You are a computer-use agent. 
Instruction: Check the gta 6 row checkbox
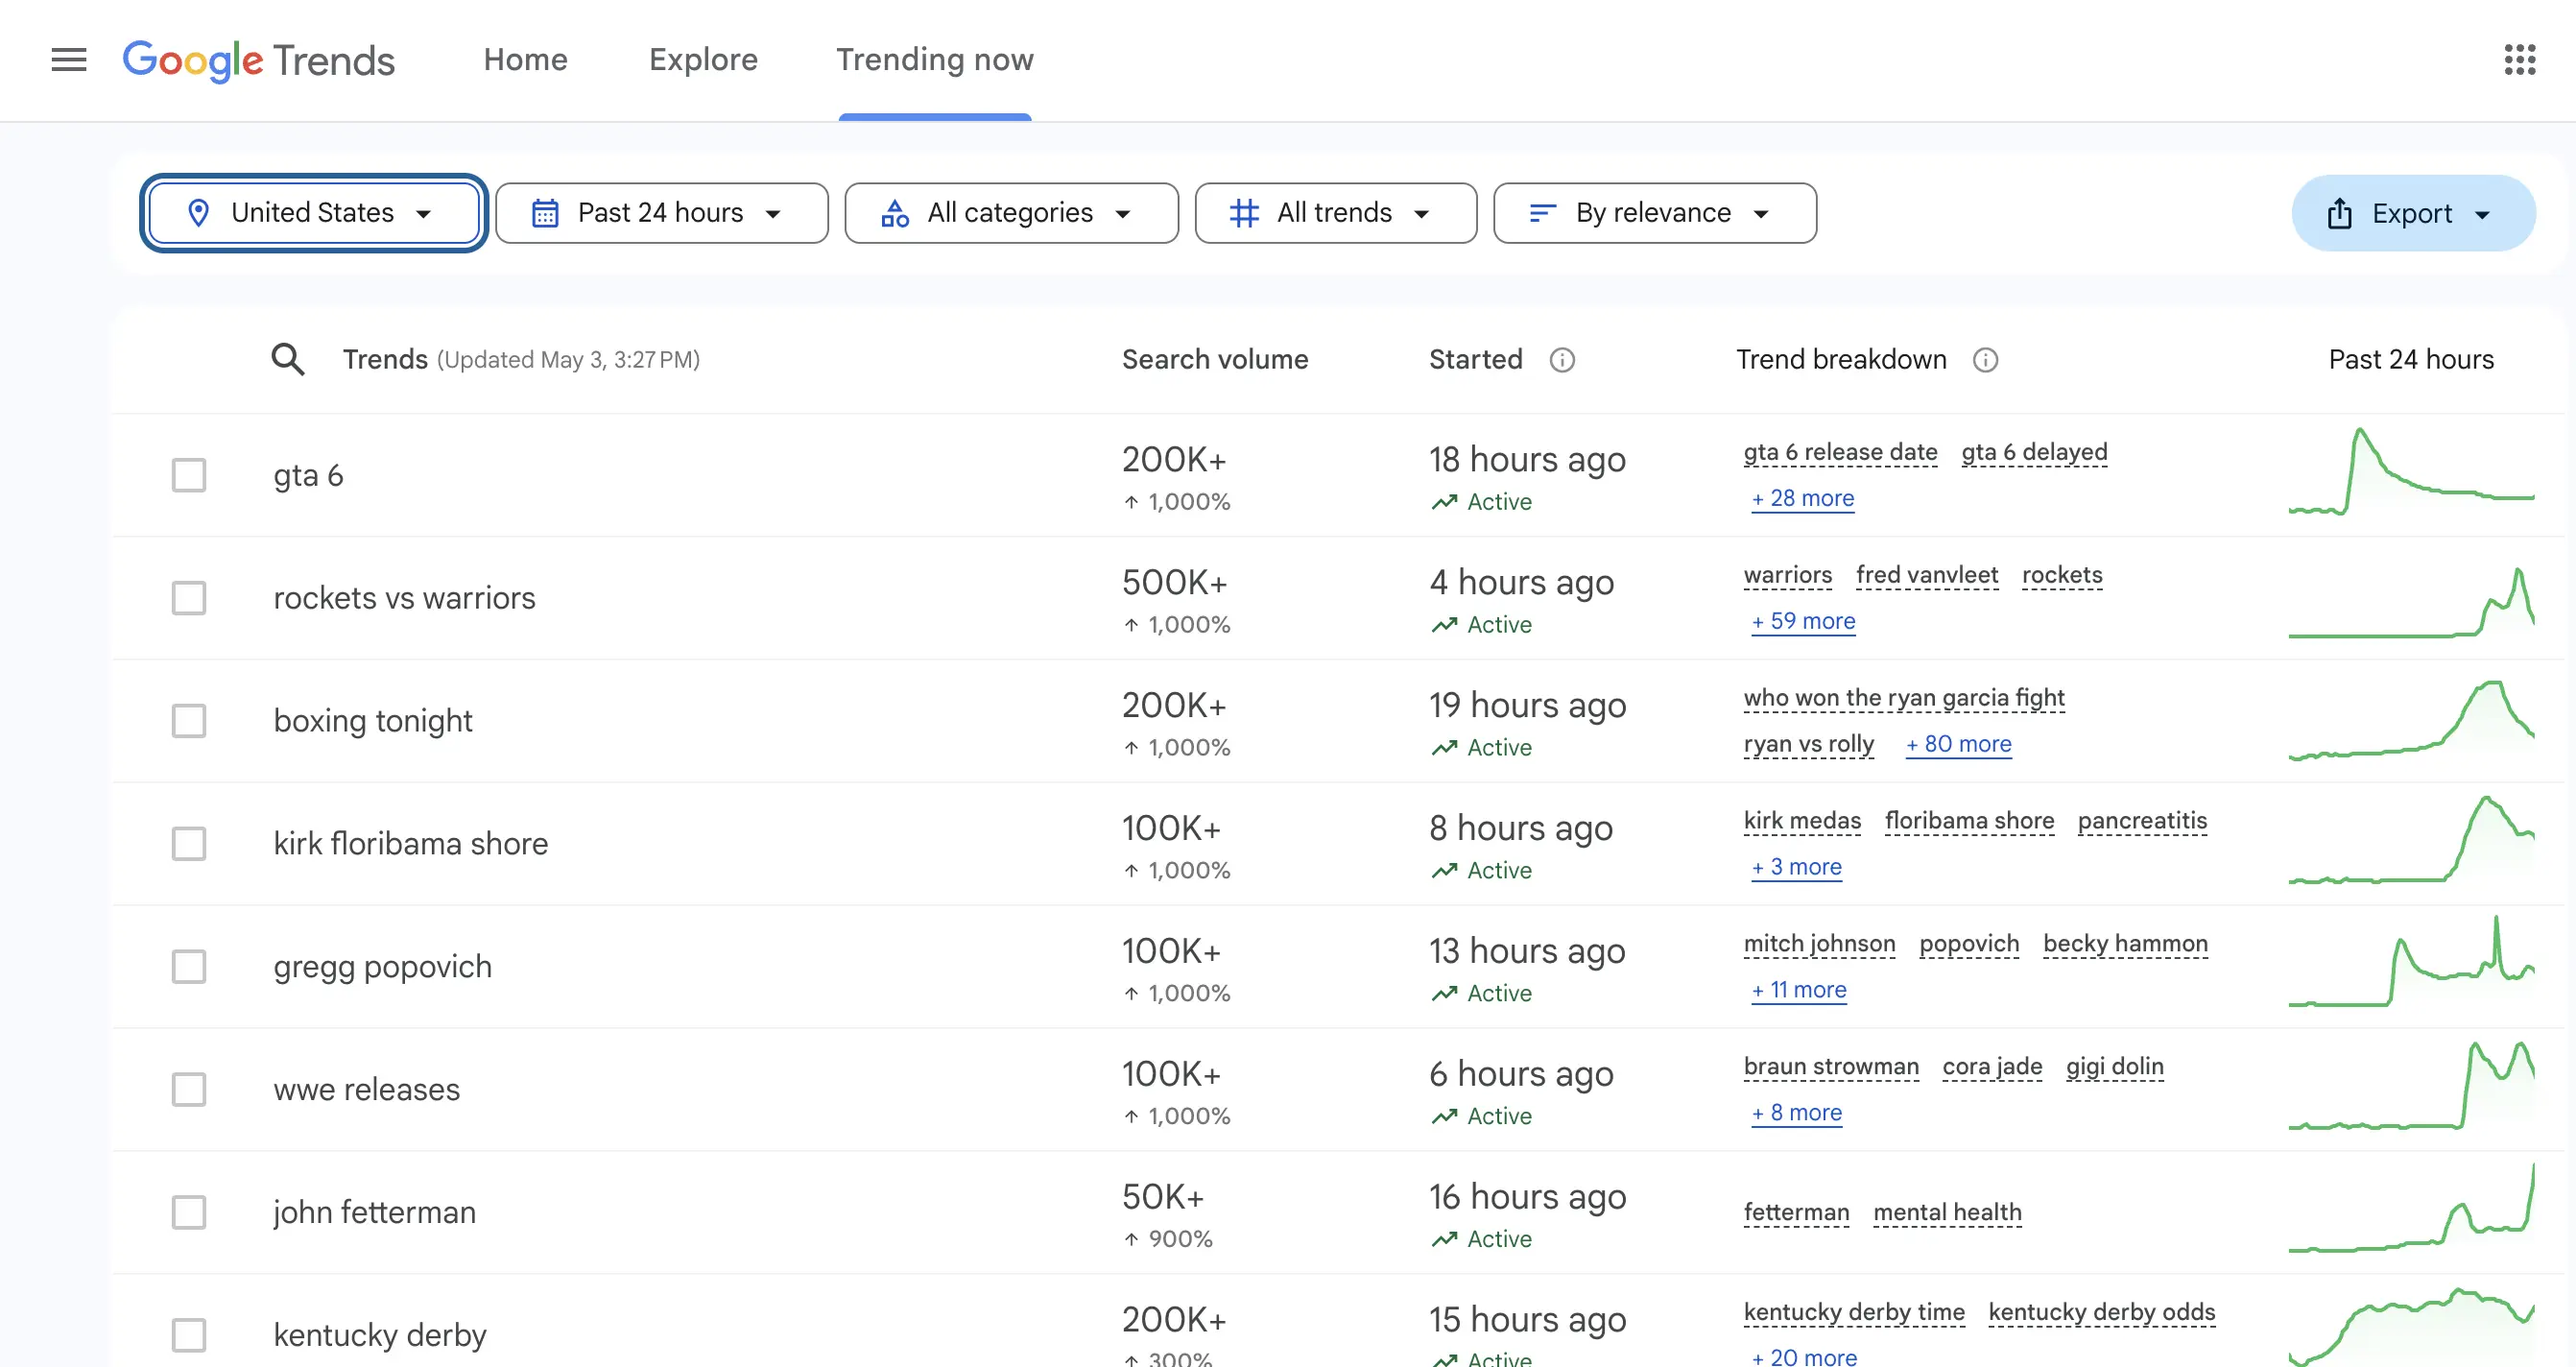(189, 475)
